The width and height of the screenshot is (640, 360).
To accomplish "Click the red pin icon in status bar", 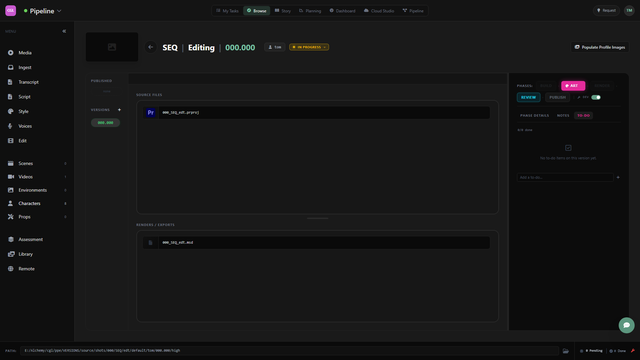I will pos(633,351).
